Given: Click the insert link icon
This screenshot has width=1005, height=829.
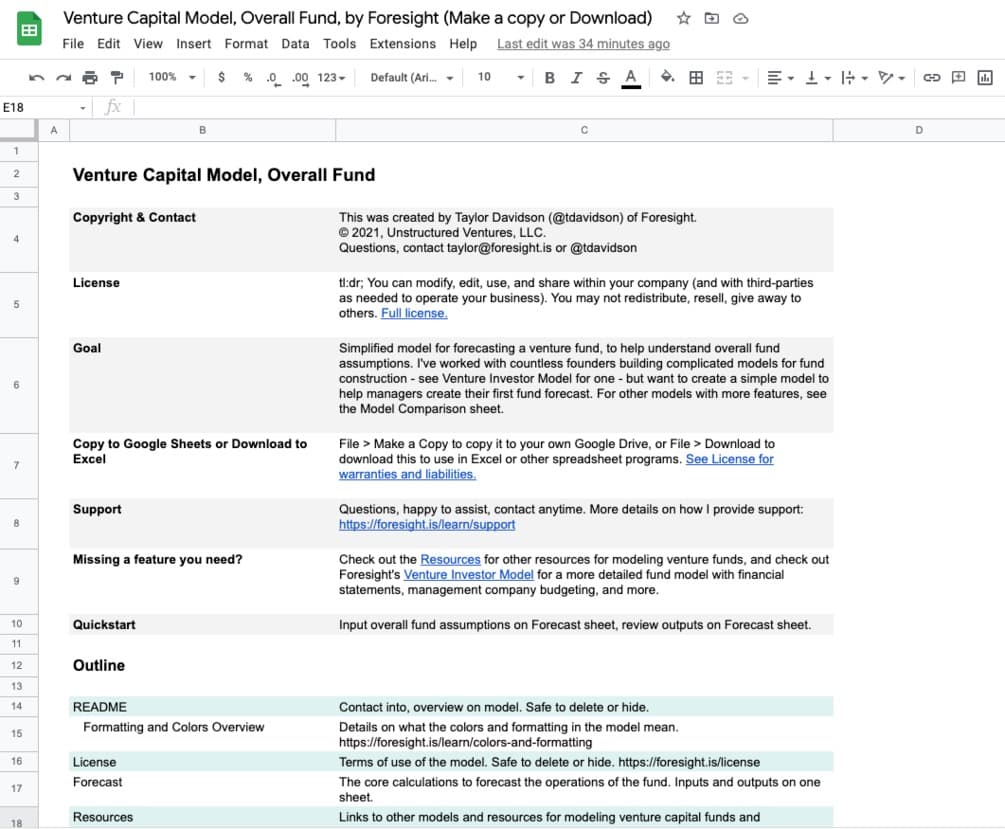Looking at the screenshot, I should click(x=931, y=77).
